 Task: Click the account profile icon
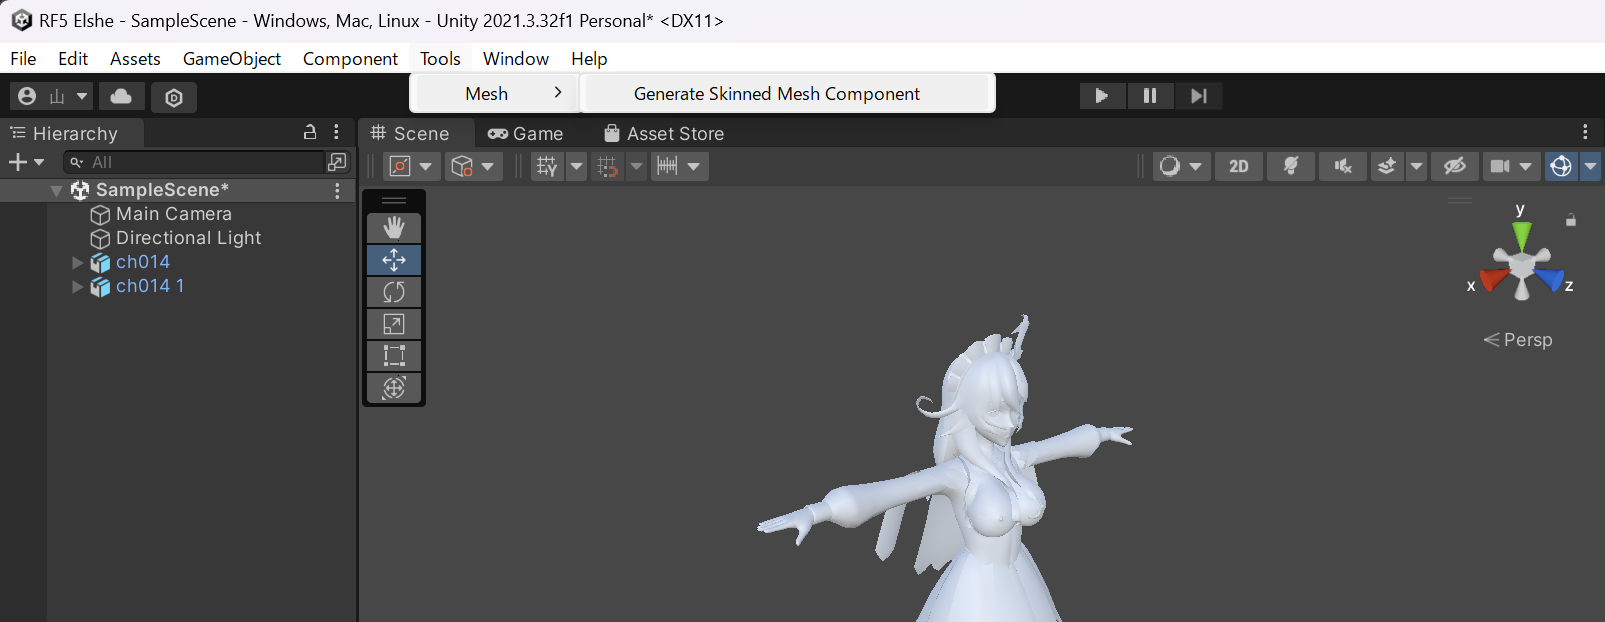28,96
